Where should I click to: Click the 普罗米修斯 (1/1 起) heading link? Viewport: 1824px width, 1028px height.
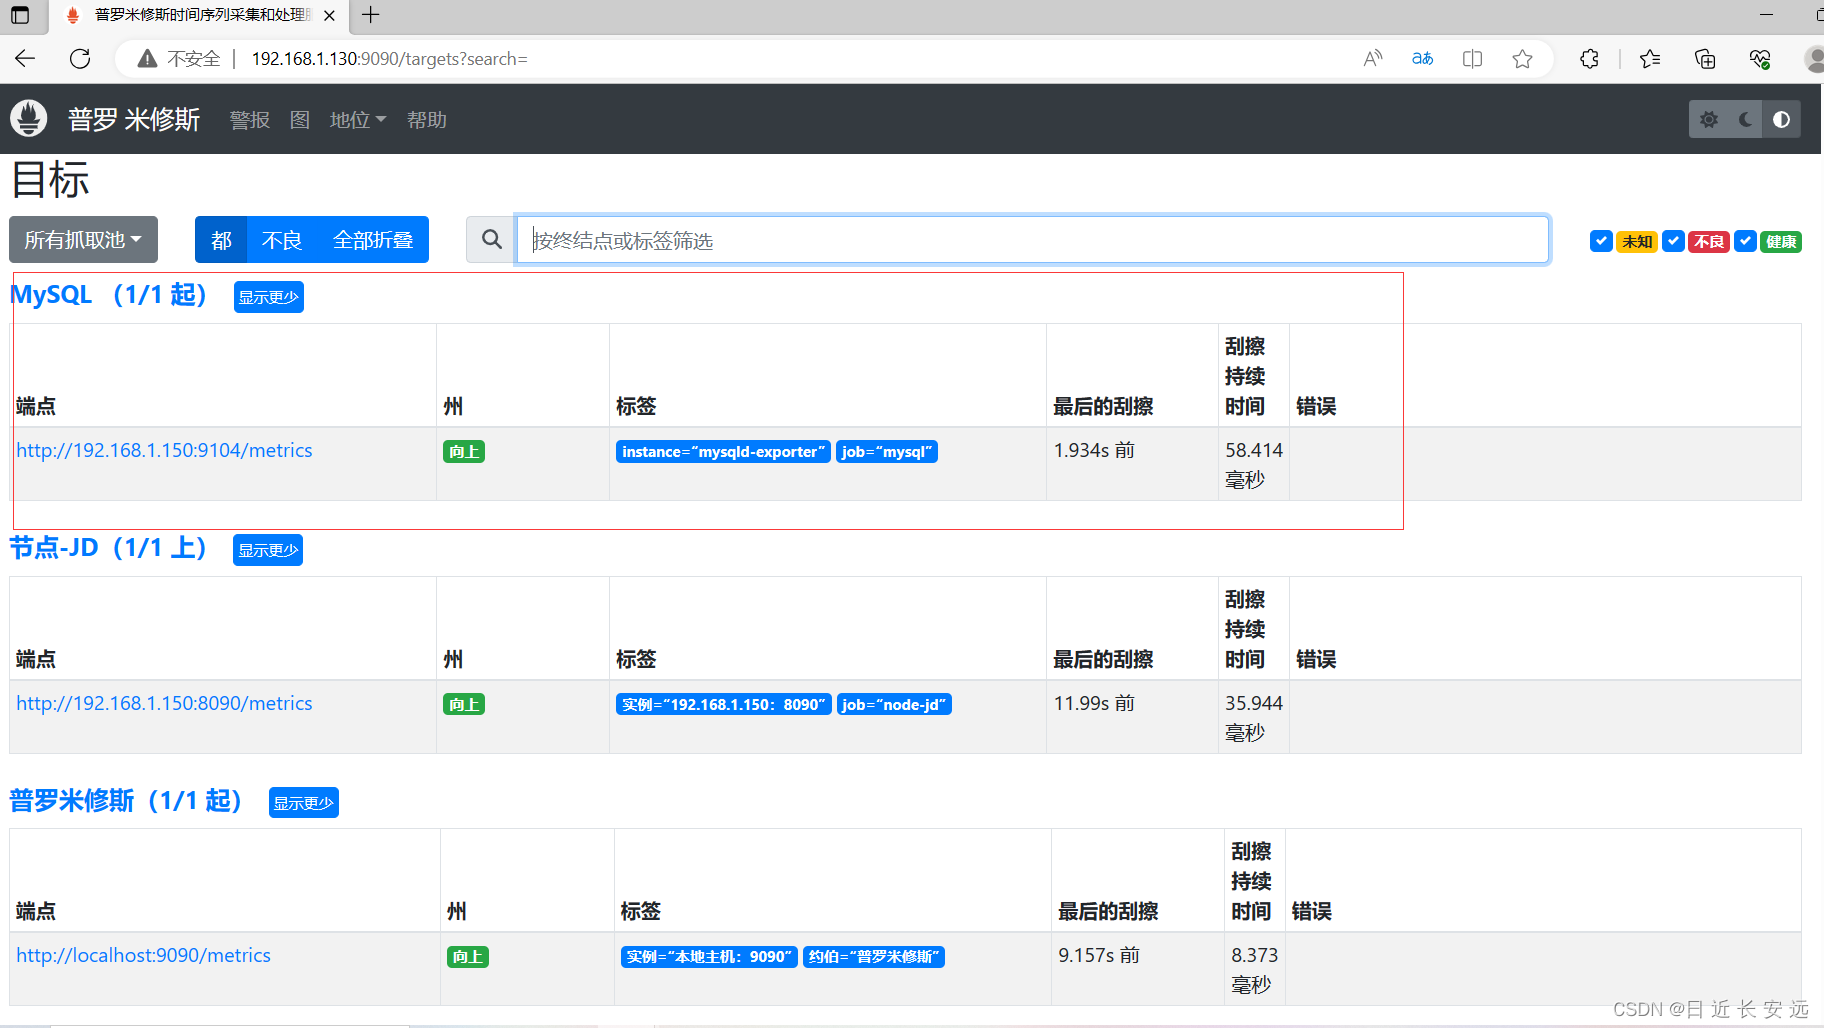coord(125,801)
